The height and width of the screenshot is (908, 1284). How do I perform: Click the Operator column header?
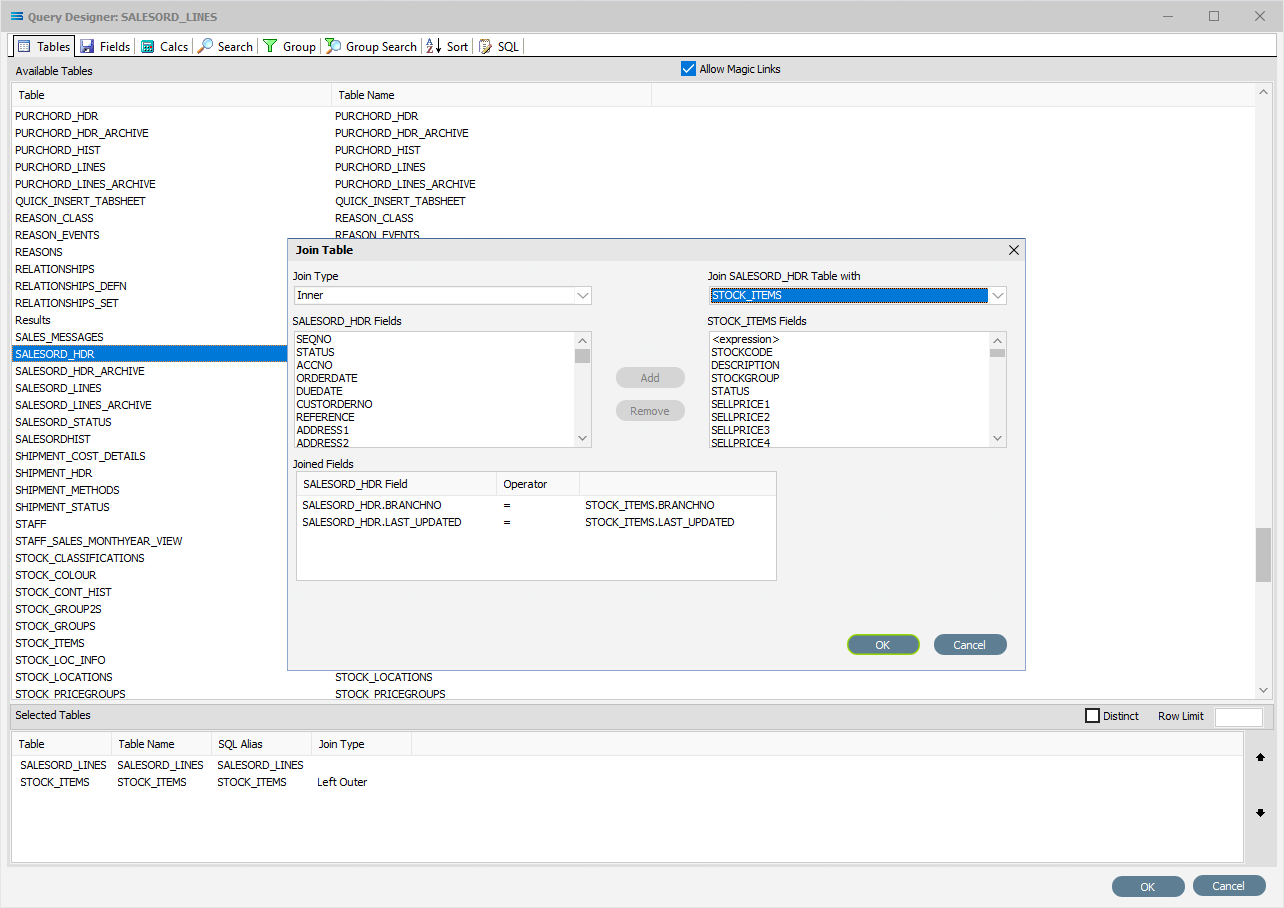click(538, 484)
